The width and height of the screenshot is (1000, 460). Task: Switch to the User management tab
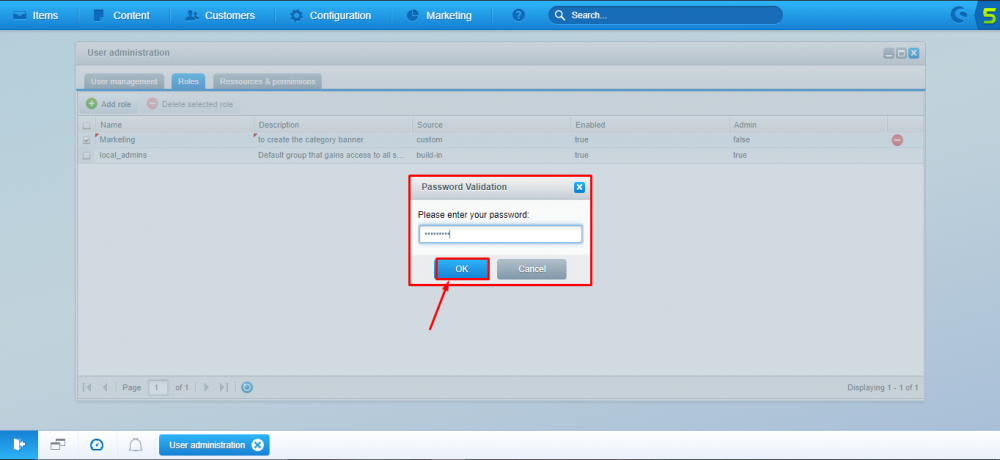[124, 82]
